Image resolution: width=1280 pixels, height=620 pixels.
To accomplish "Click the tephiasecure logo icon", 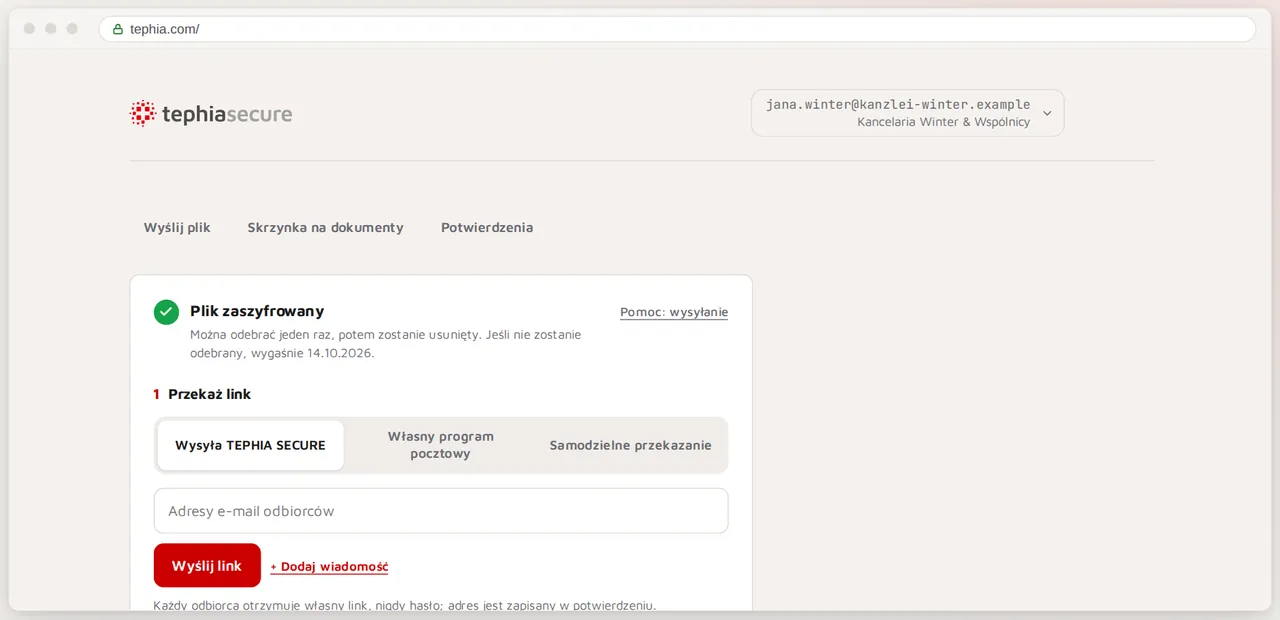I will [143, 113].
